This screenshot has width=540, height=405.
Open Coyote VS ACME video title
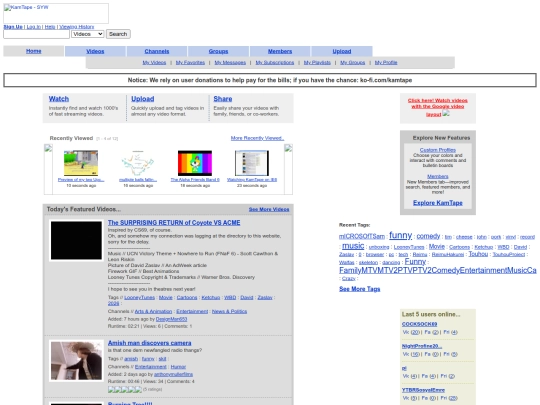click(174, 223)
